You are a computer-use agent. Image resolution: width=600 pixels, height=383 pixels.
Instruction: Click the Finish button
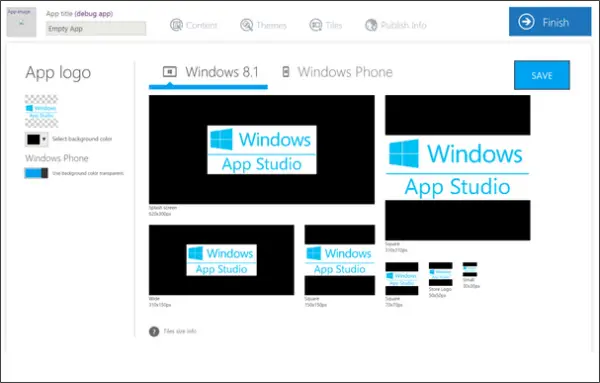(x=550, y=22)
